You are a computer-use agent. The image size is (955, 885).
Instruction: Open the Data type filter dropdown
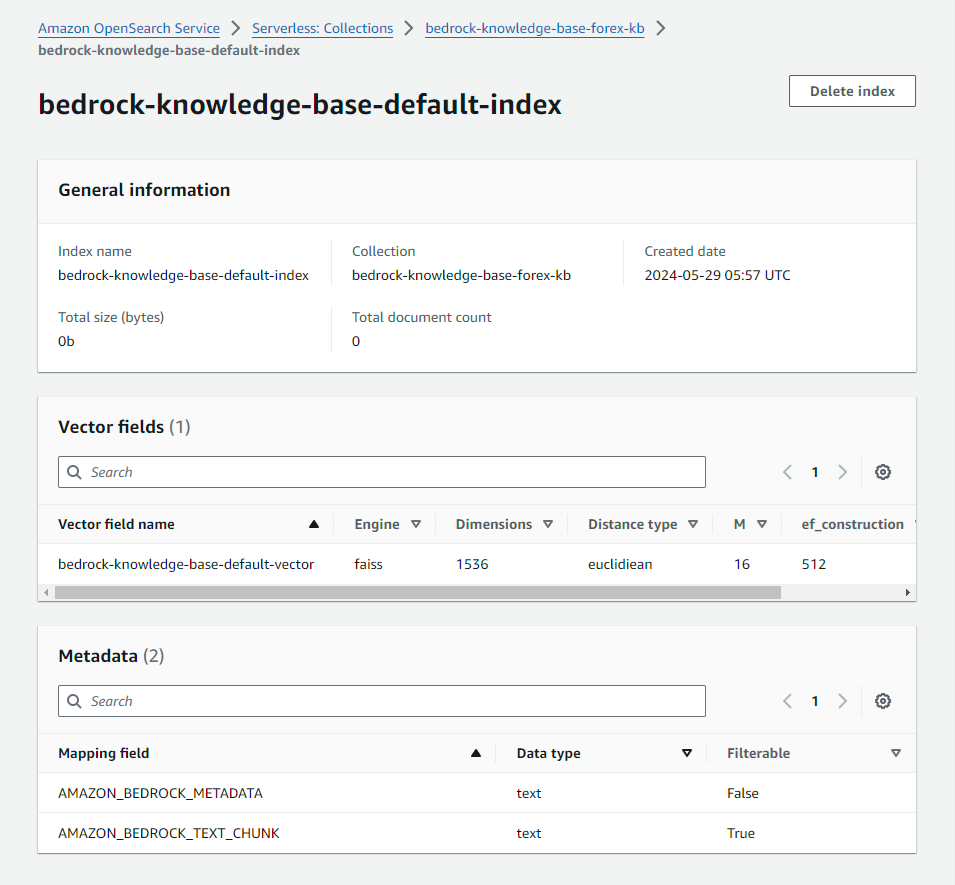click(x=687, y=753)
